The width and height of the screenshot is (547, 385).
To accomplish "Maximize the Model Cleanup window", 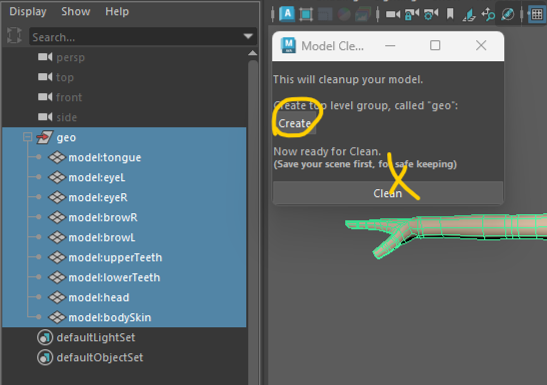I will point(435,45).
